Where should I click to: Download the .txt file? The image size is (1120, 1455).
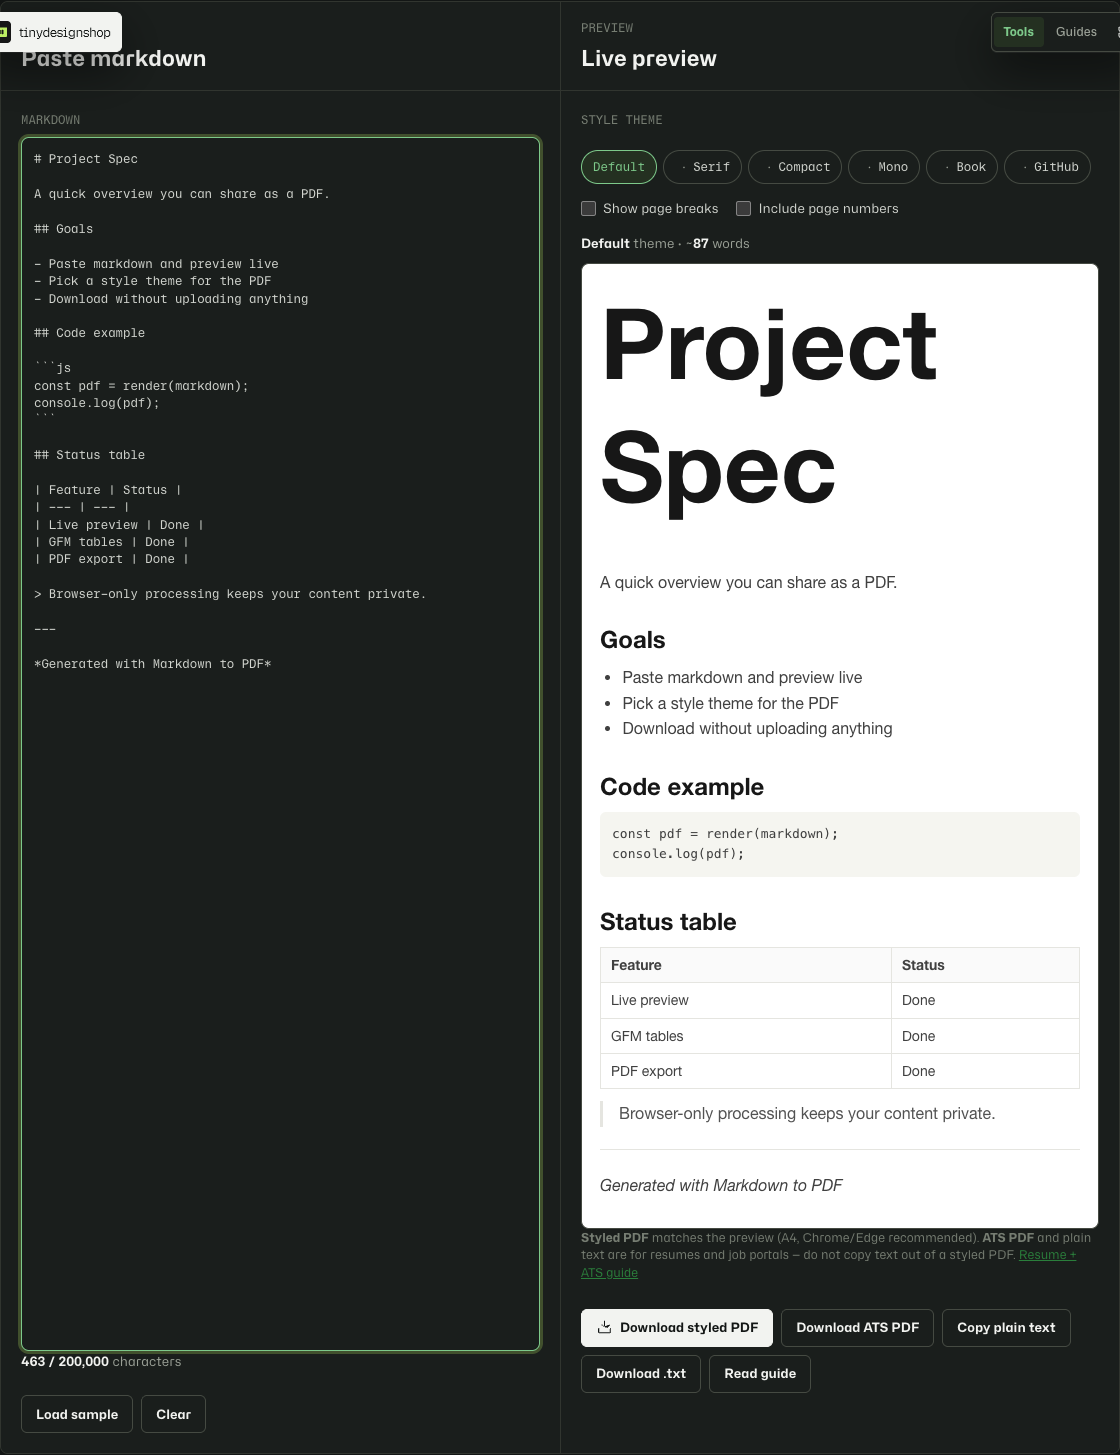641,1374
